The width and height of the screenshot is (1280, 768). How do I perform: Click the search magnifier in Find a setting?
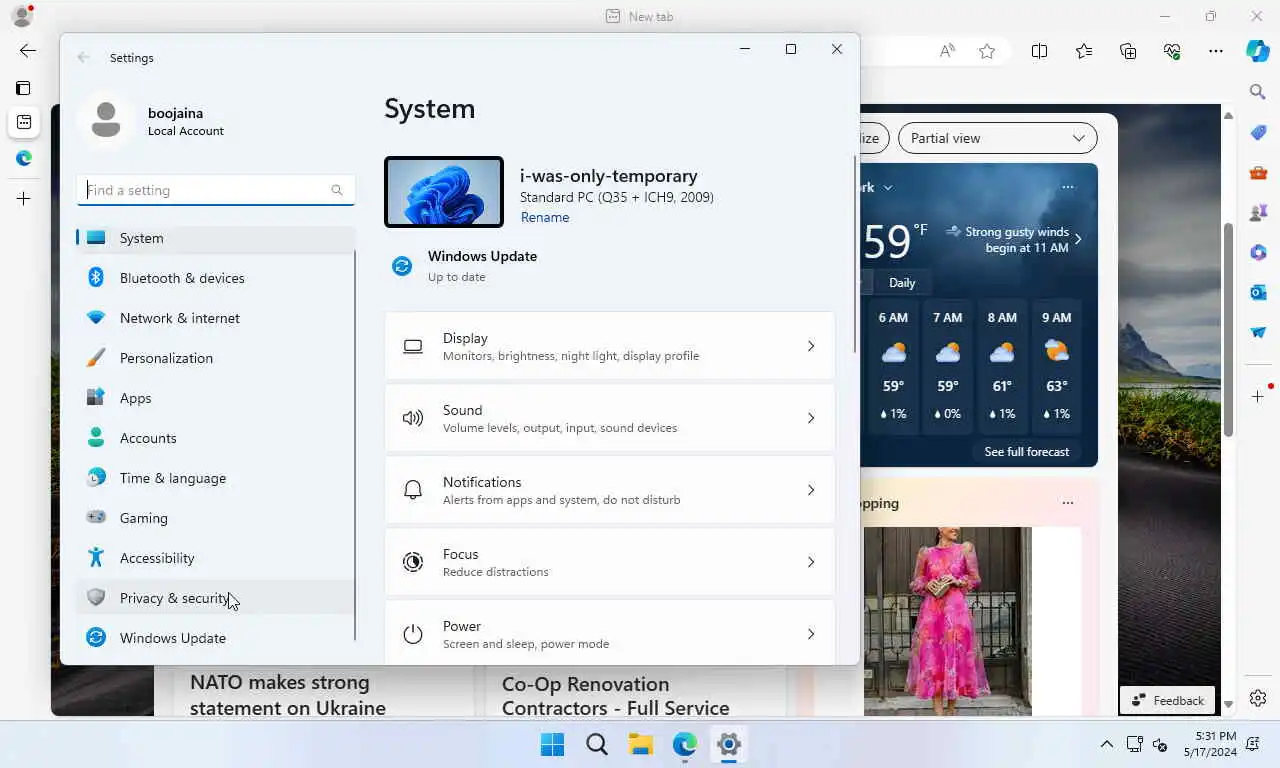point(337,190)
